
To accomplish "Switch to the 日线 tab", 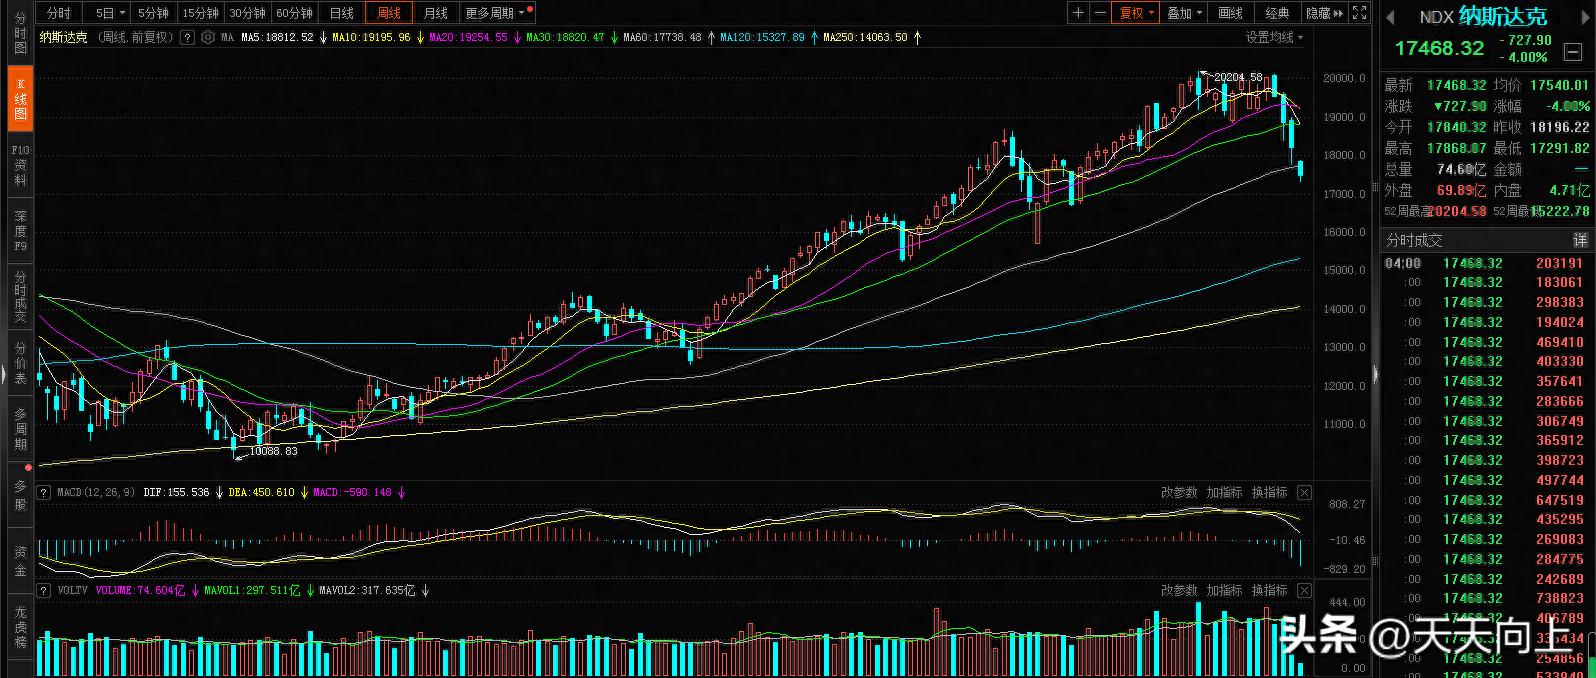I will point(342,13).
